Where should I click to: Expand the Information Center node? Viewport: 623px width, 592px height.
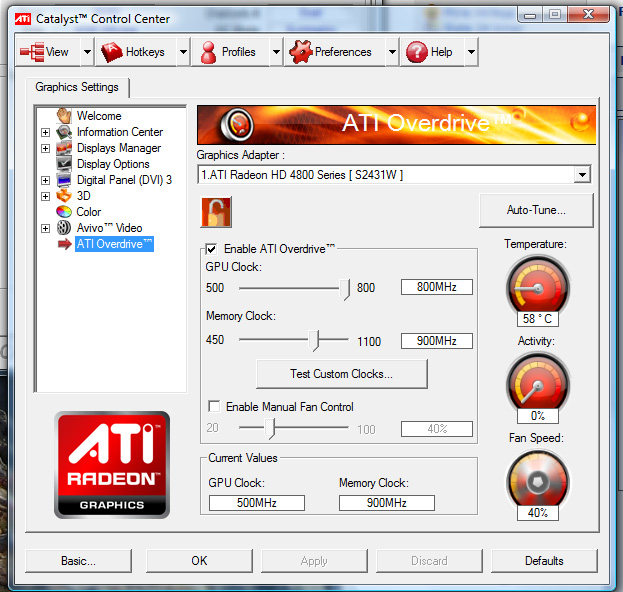point(45,132)
